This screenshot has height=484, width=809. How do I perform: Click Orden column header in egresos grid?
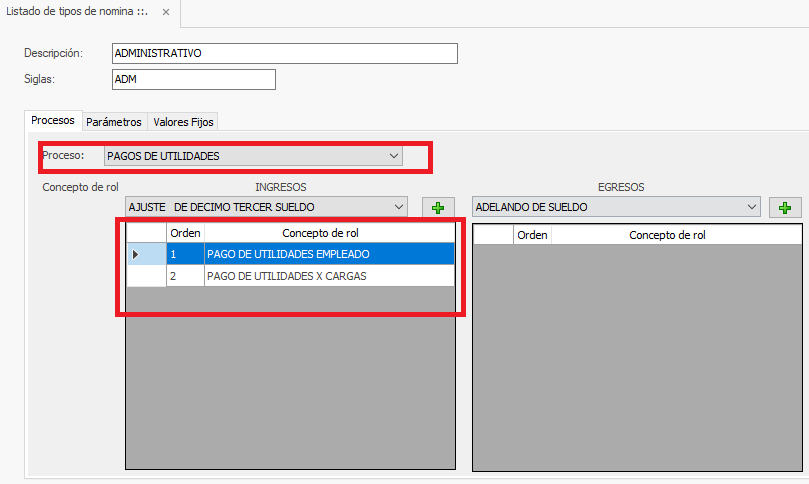pyautogui.click(x=532, y=235)
